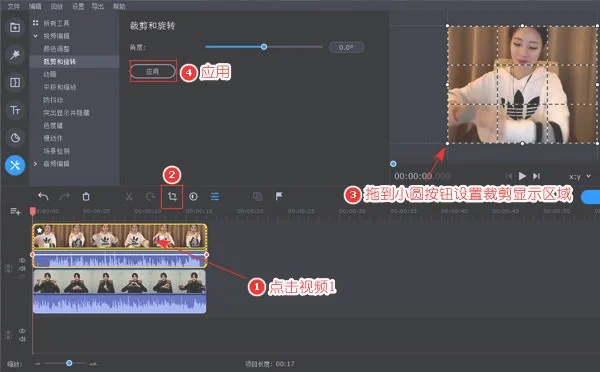This screenshot has height=372, width=600.
Task: Click the first clip's audio waveform
Action: 120,260
